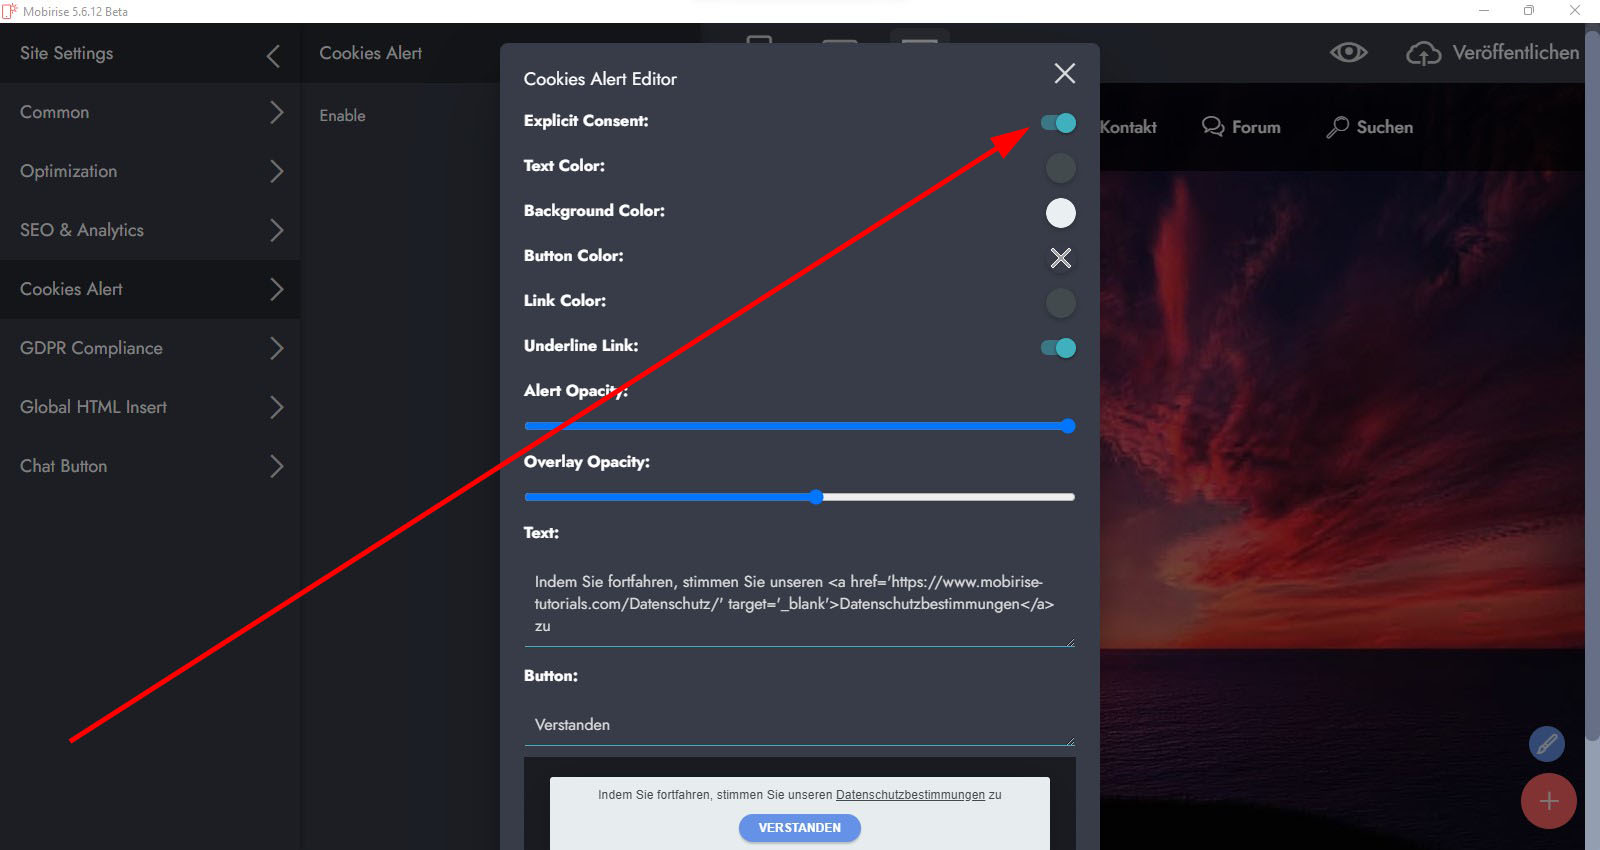The image size is (1600, 850).
Task: Close the Cookies Alert Editor dialog
Action: [x=1064, y=73]
